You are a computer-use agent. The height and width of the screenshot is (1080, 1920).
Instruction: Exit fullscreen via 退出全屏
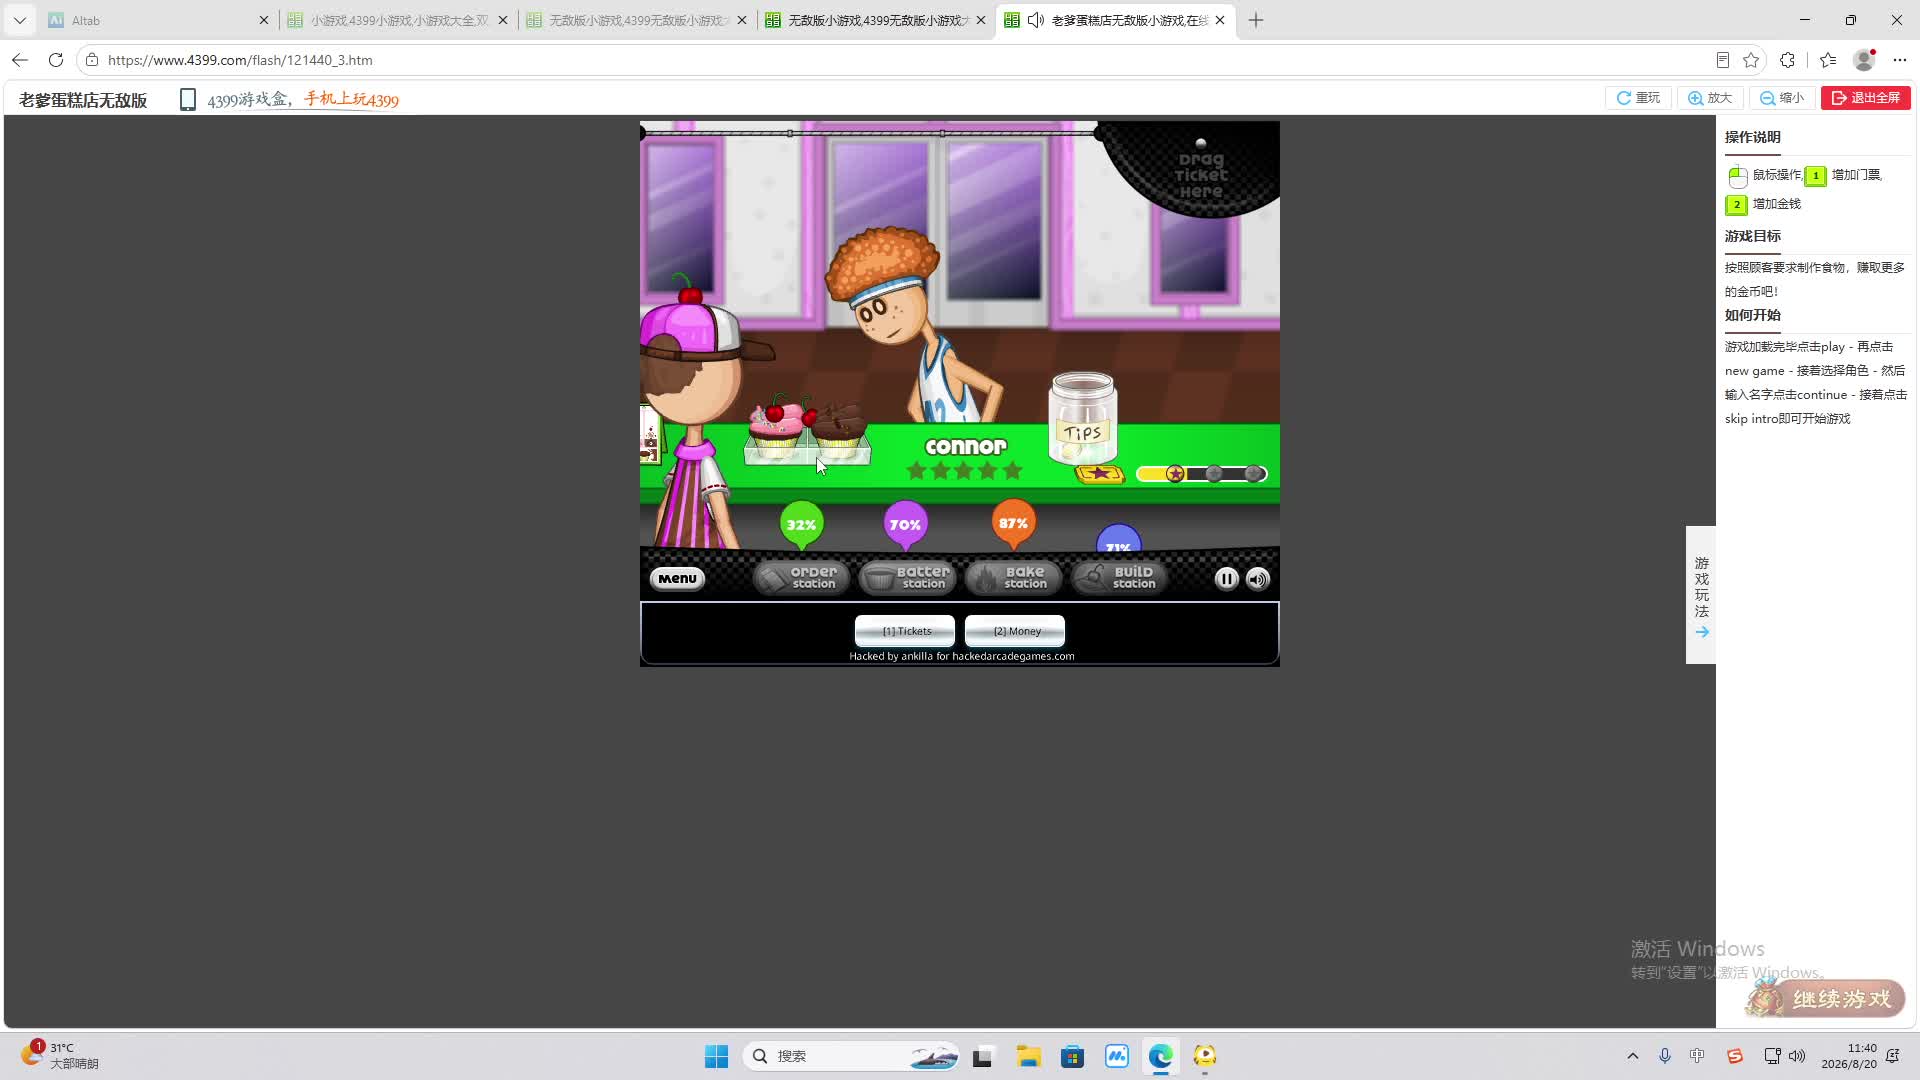click(1866, 98)
